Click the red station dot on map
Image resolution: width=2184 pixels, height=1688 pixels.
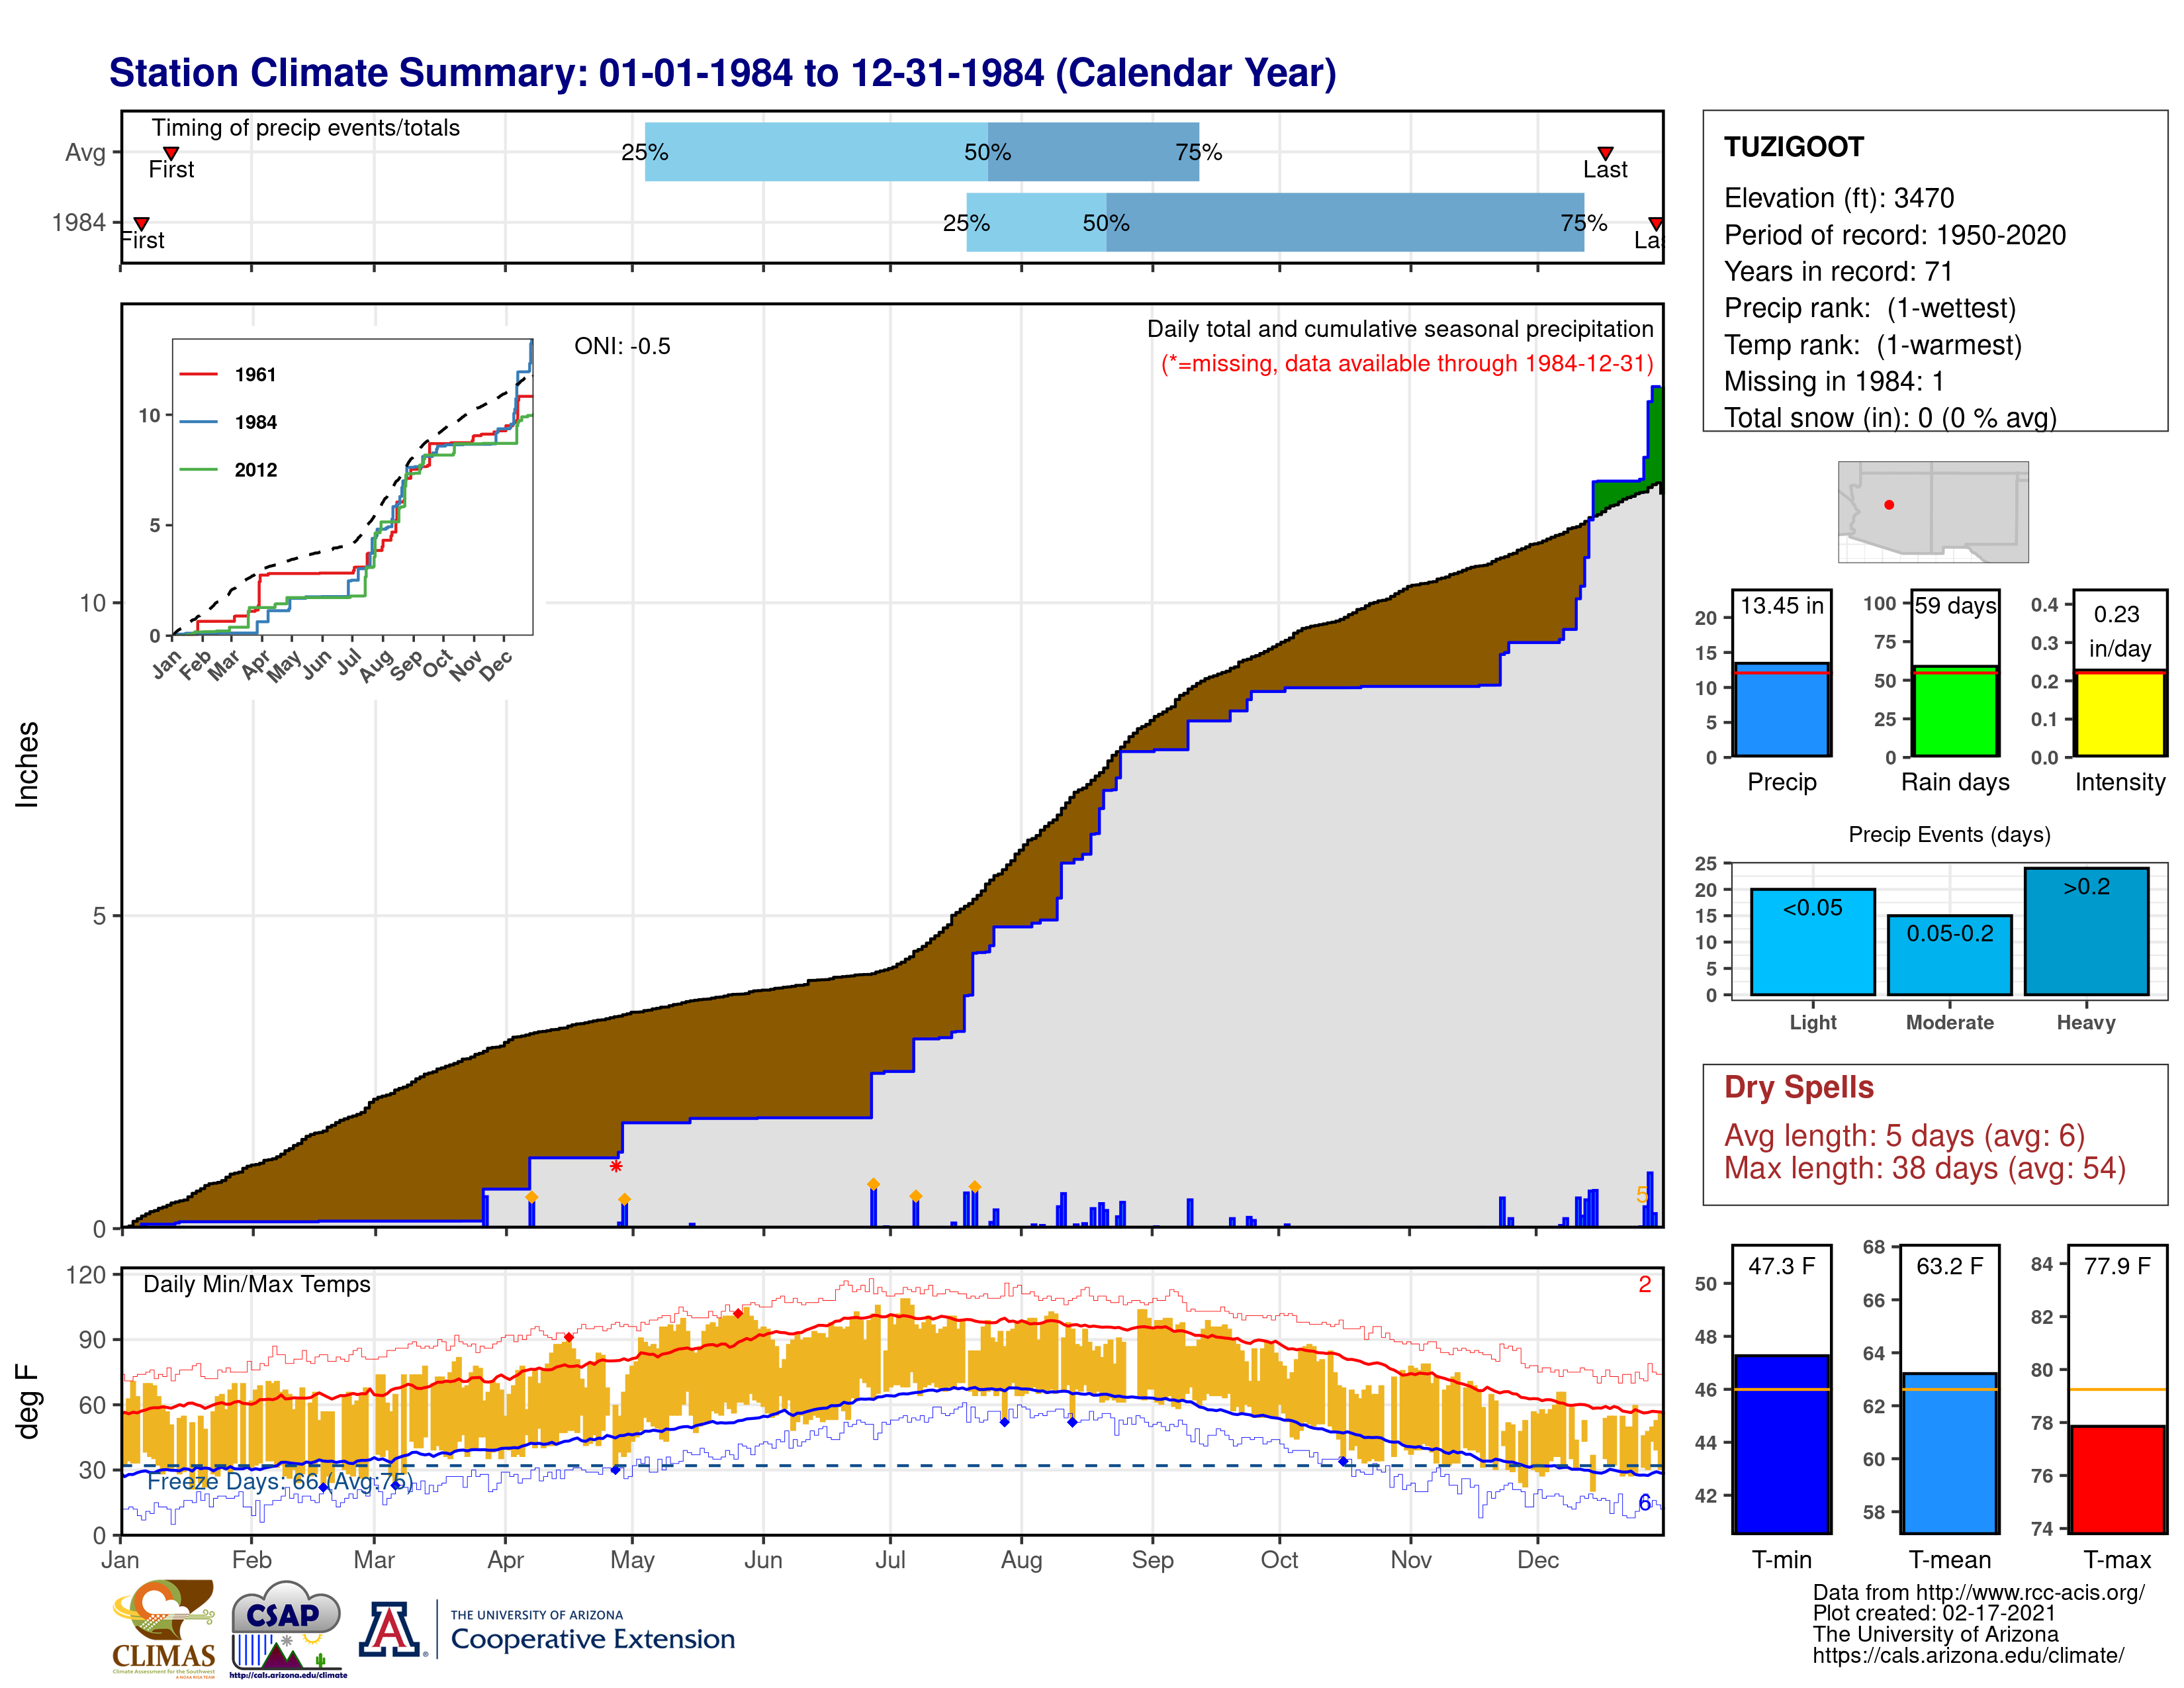tap(1889, 505)
